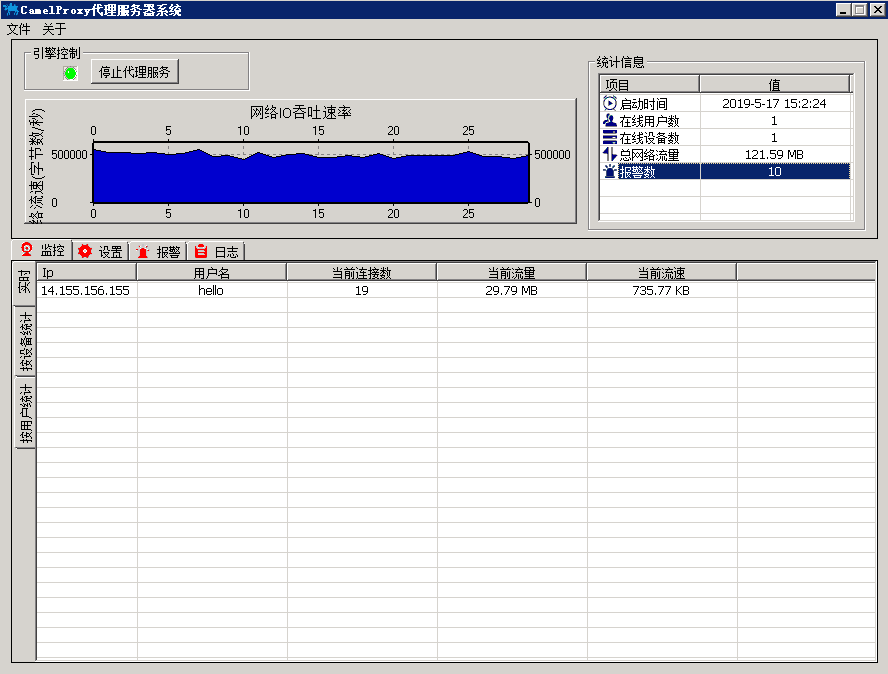Click the CamelProxy camel icon in title bar
888x674 pixels.
point(10,10)
